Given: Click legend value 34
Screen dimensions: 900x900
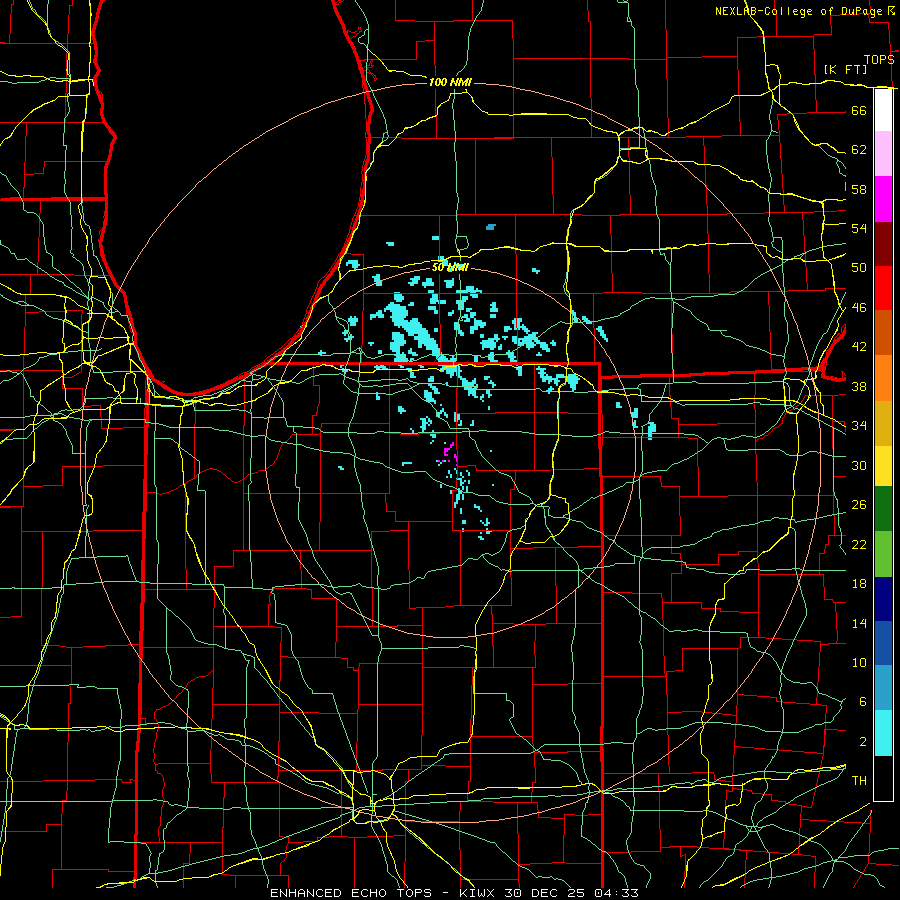Looking at the screenshot, I should (859, 426).
